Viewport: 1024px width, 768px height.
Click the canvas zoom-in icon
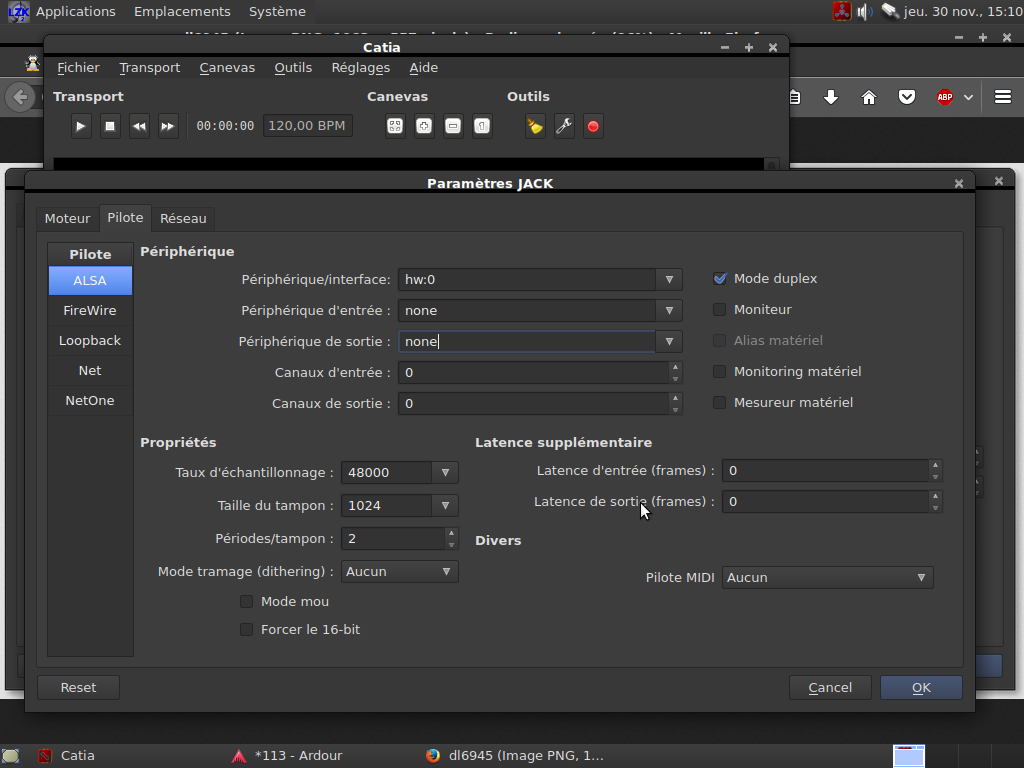click(x=424, y=126)
